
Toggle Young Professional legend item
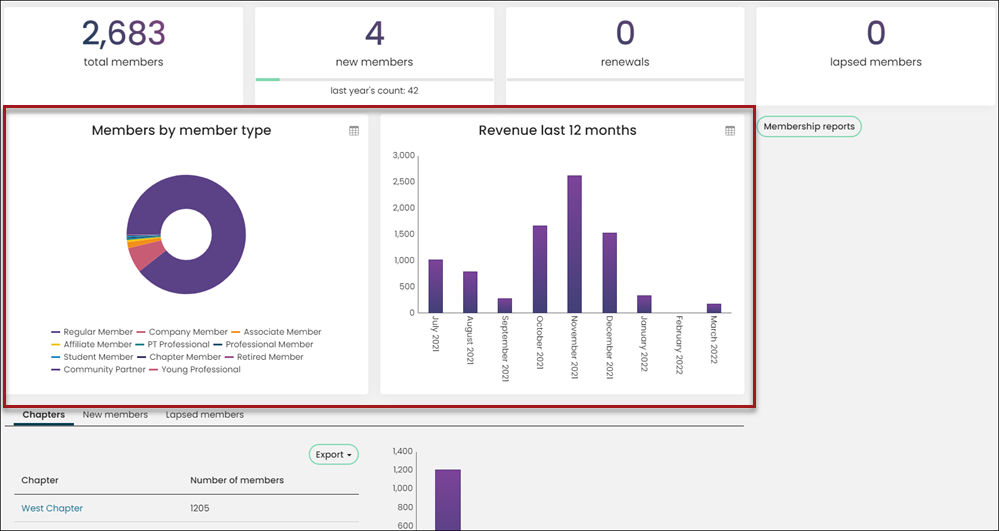click(x=195, y=370)
